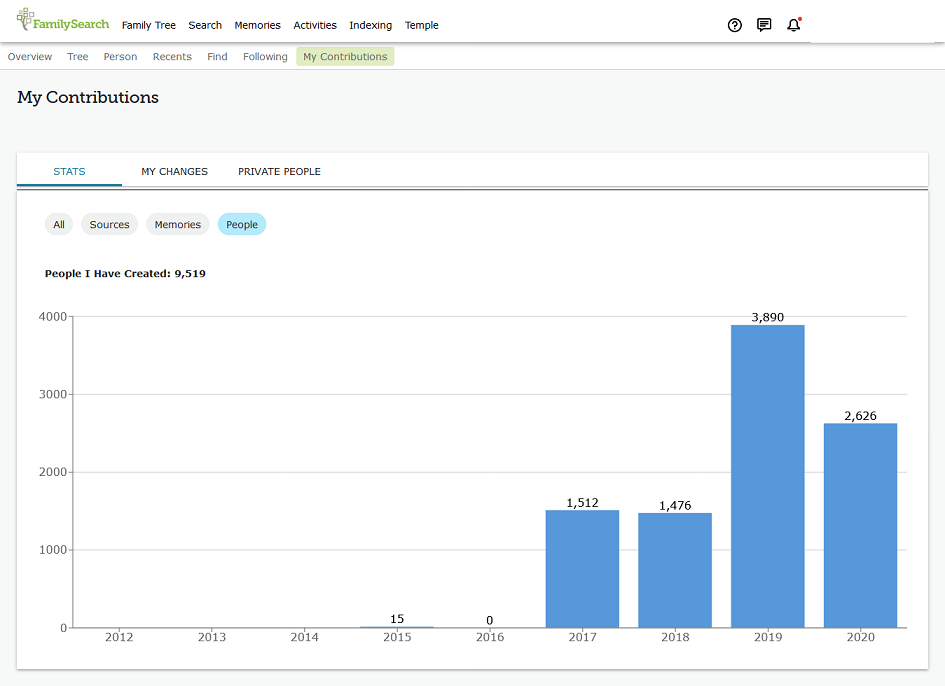Screen dimensions: 945x686
Task: Open the Memories top navigation menu
Action: [x=257, y=25]
